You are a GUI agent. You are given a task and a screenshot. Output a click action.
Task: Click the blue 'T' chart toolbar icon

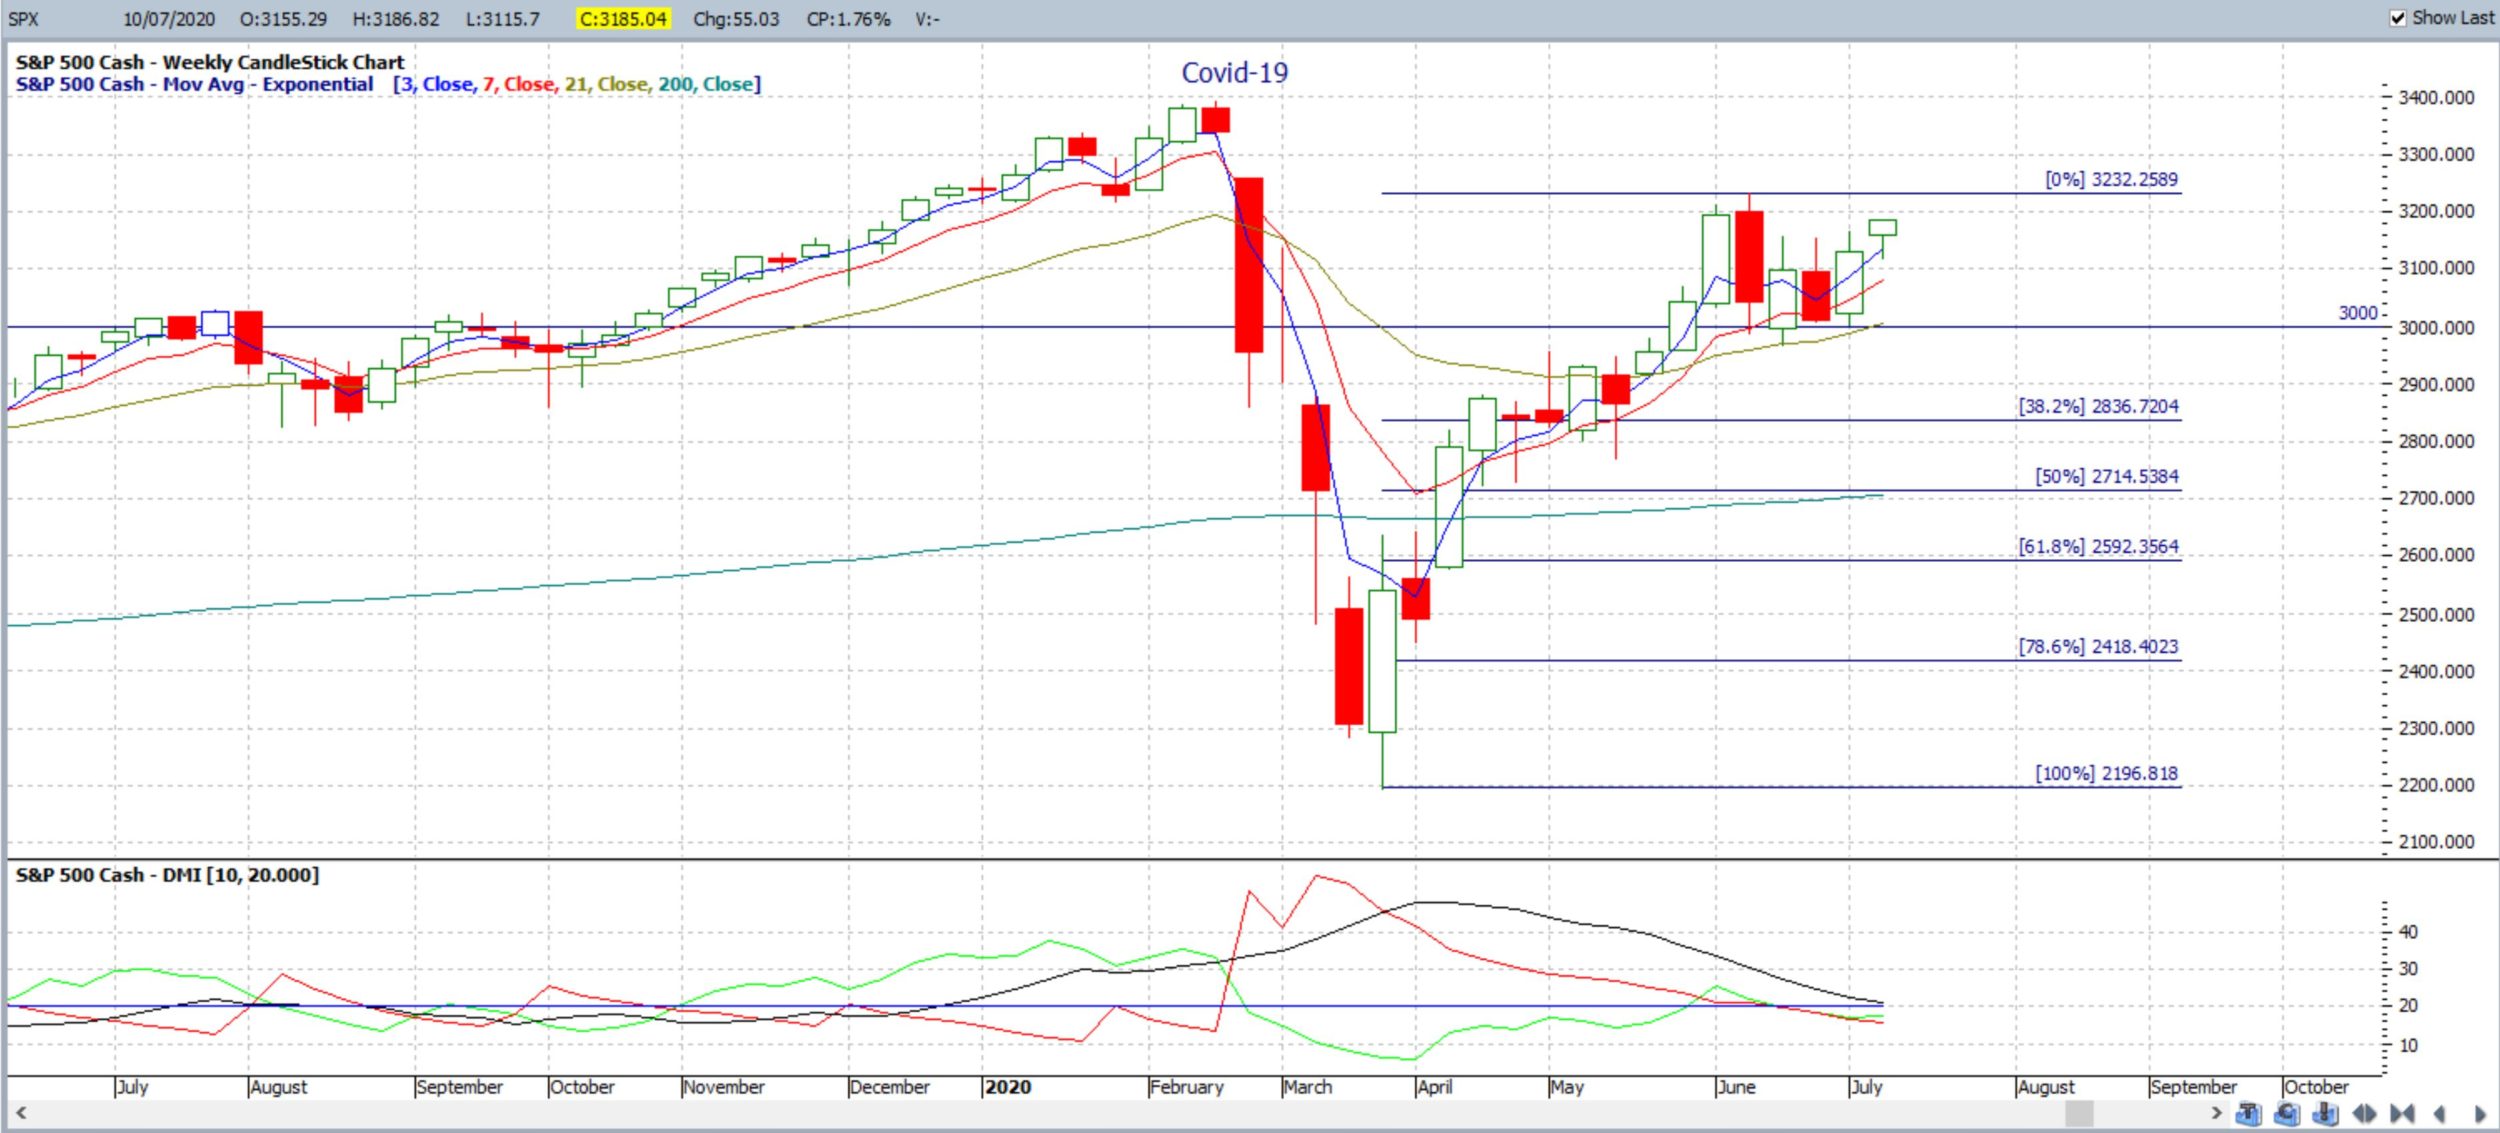click(x=2249, y=1114)
